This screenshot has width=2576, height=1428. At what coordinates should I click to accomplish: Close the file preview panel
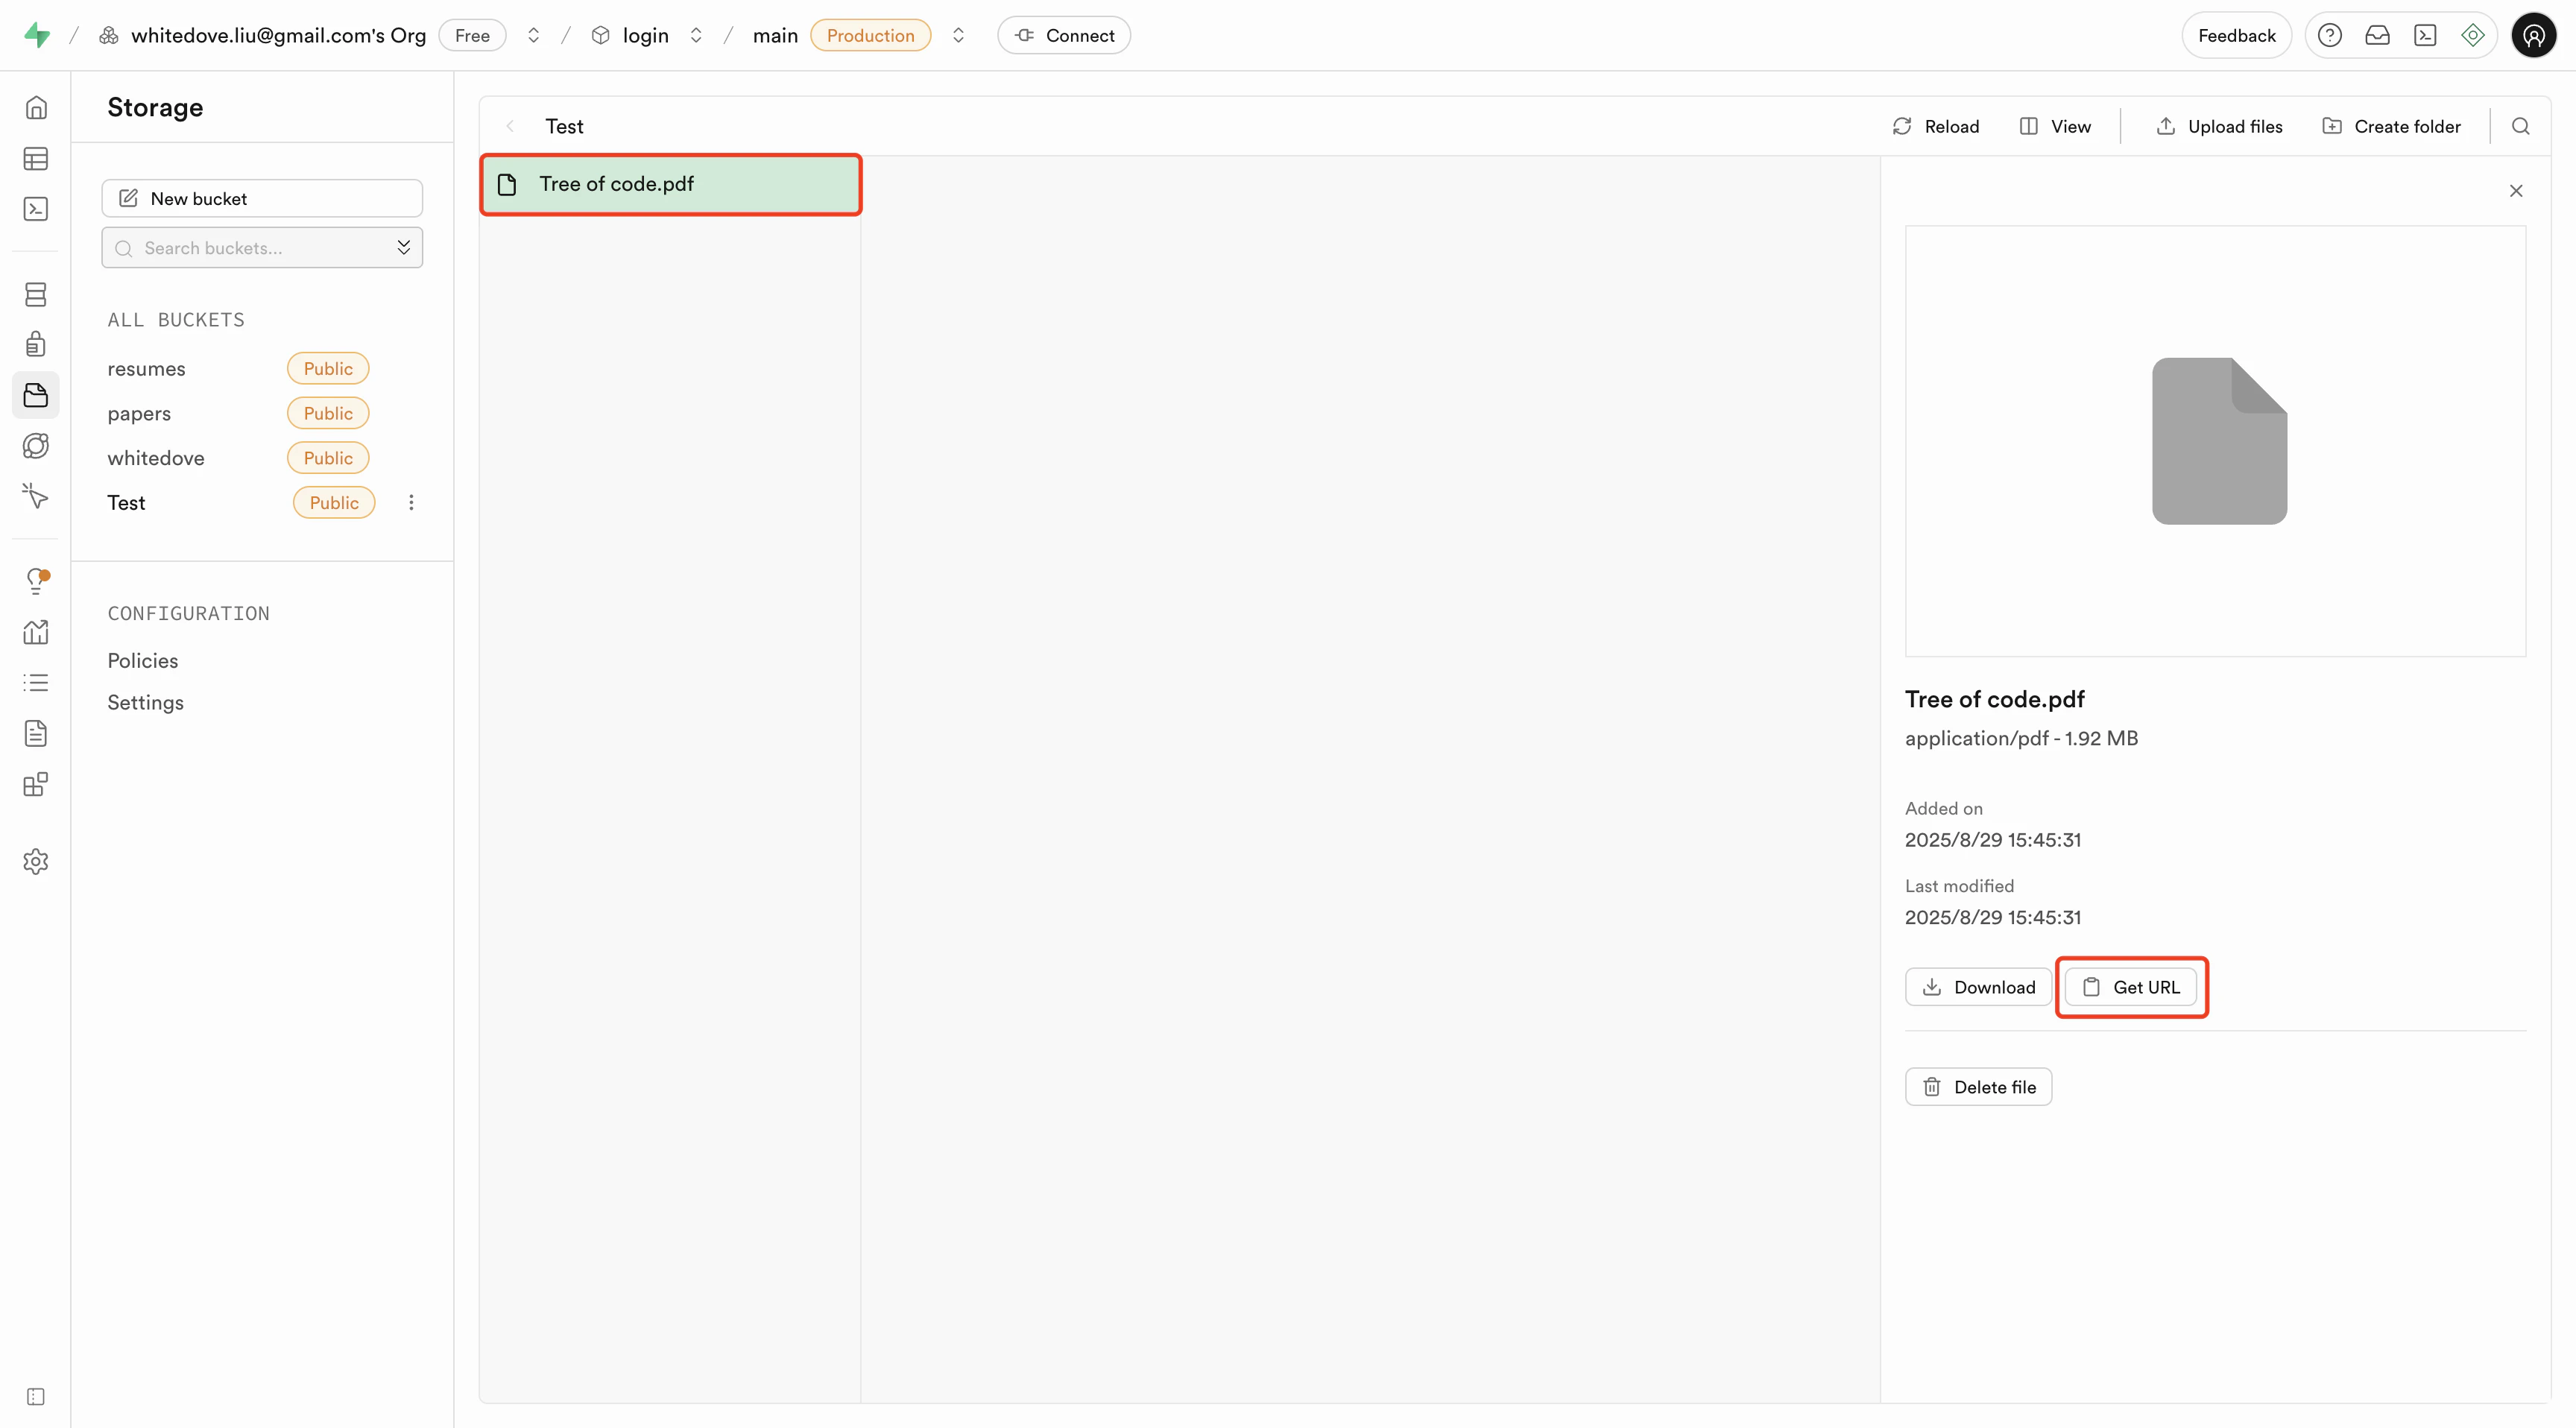pos(2516,191)
